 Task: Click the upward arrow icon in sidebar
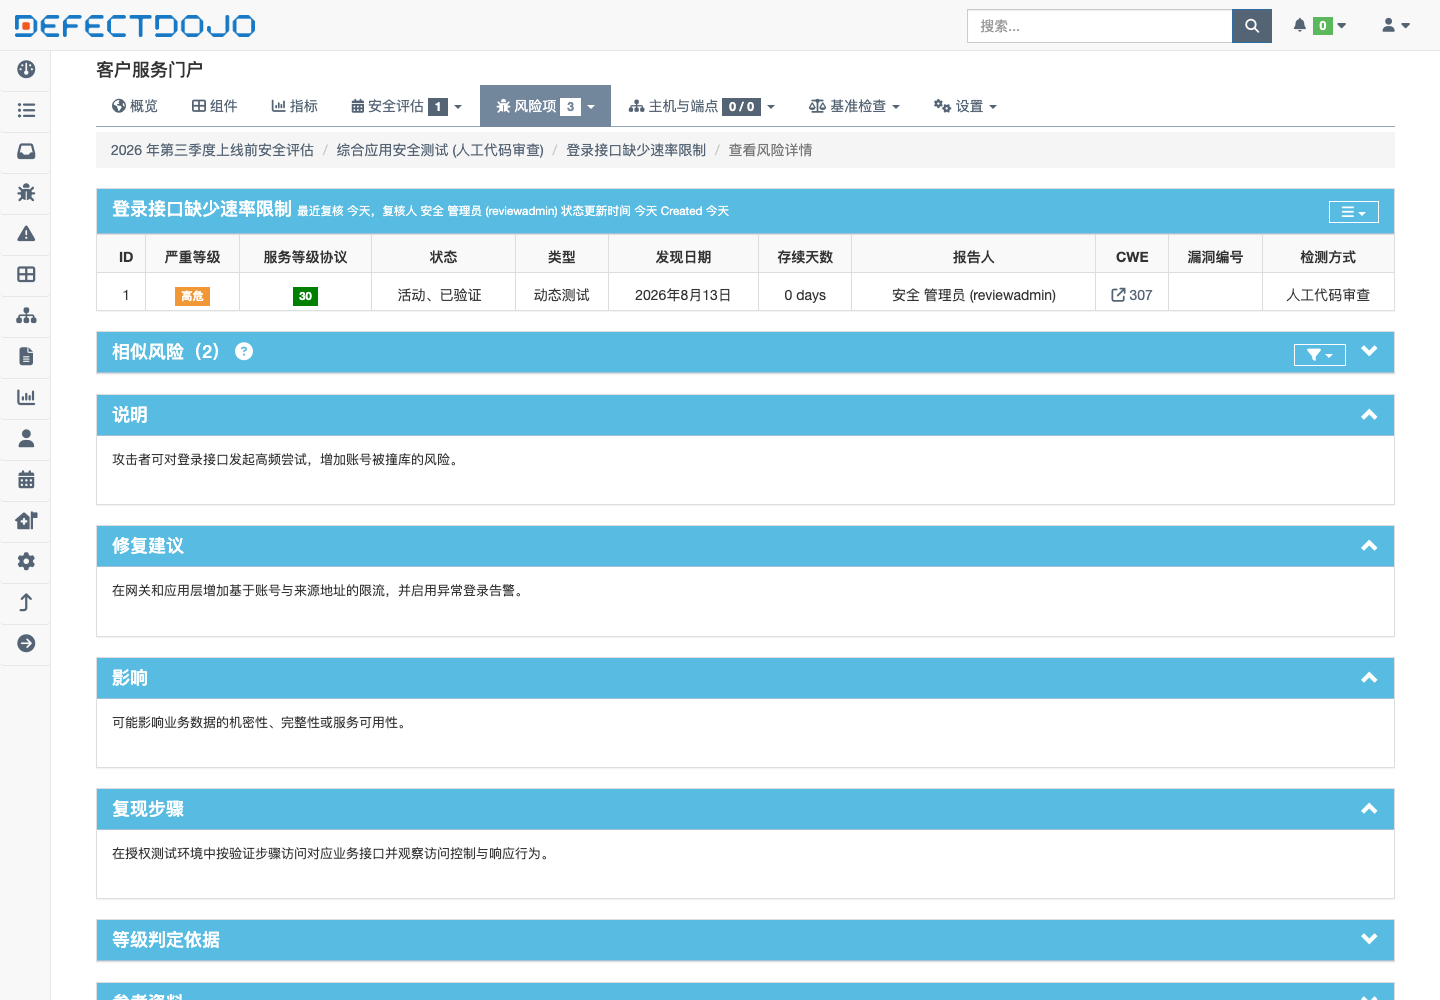[26, 602]
